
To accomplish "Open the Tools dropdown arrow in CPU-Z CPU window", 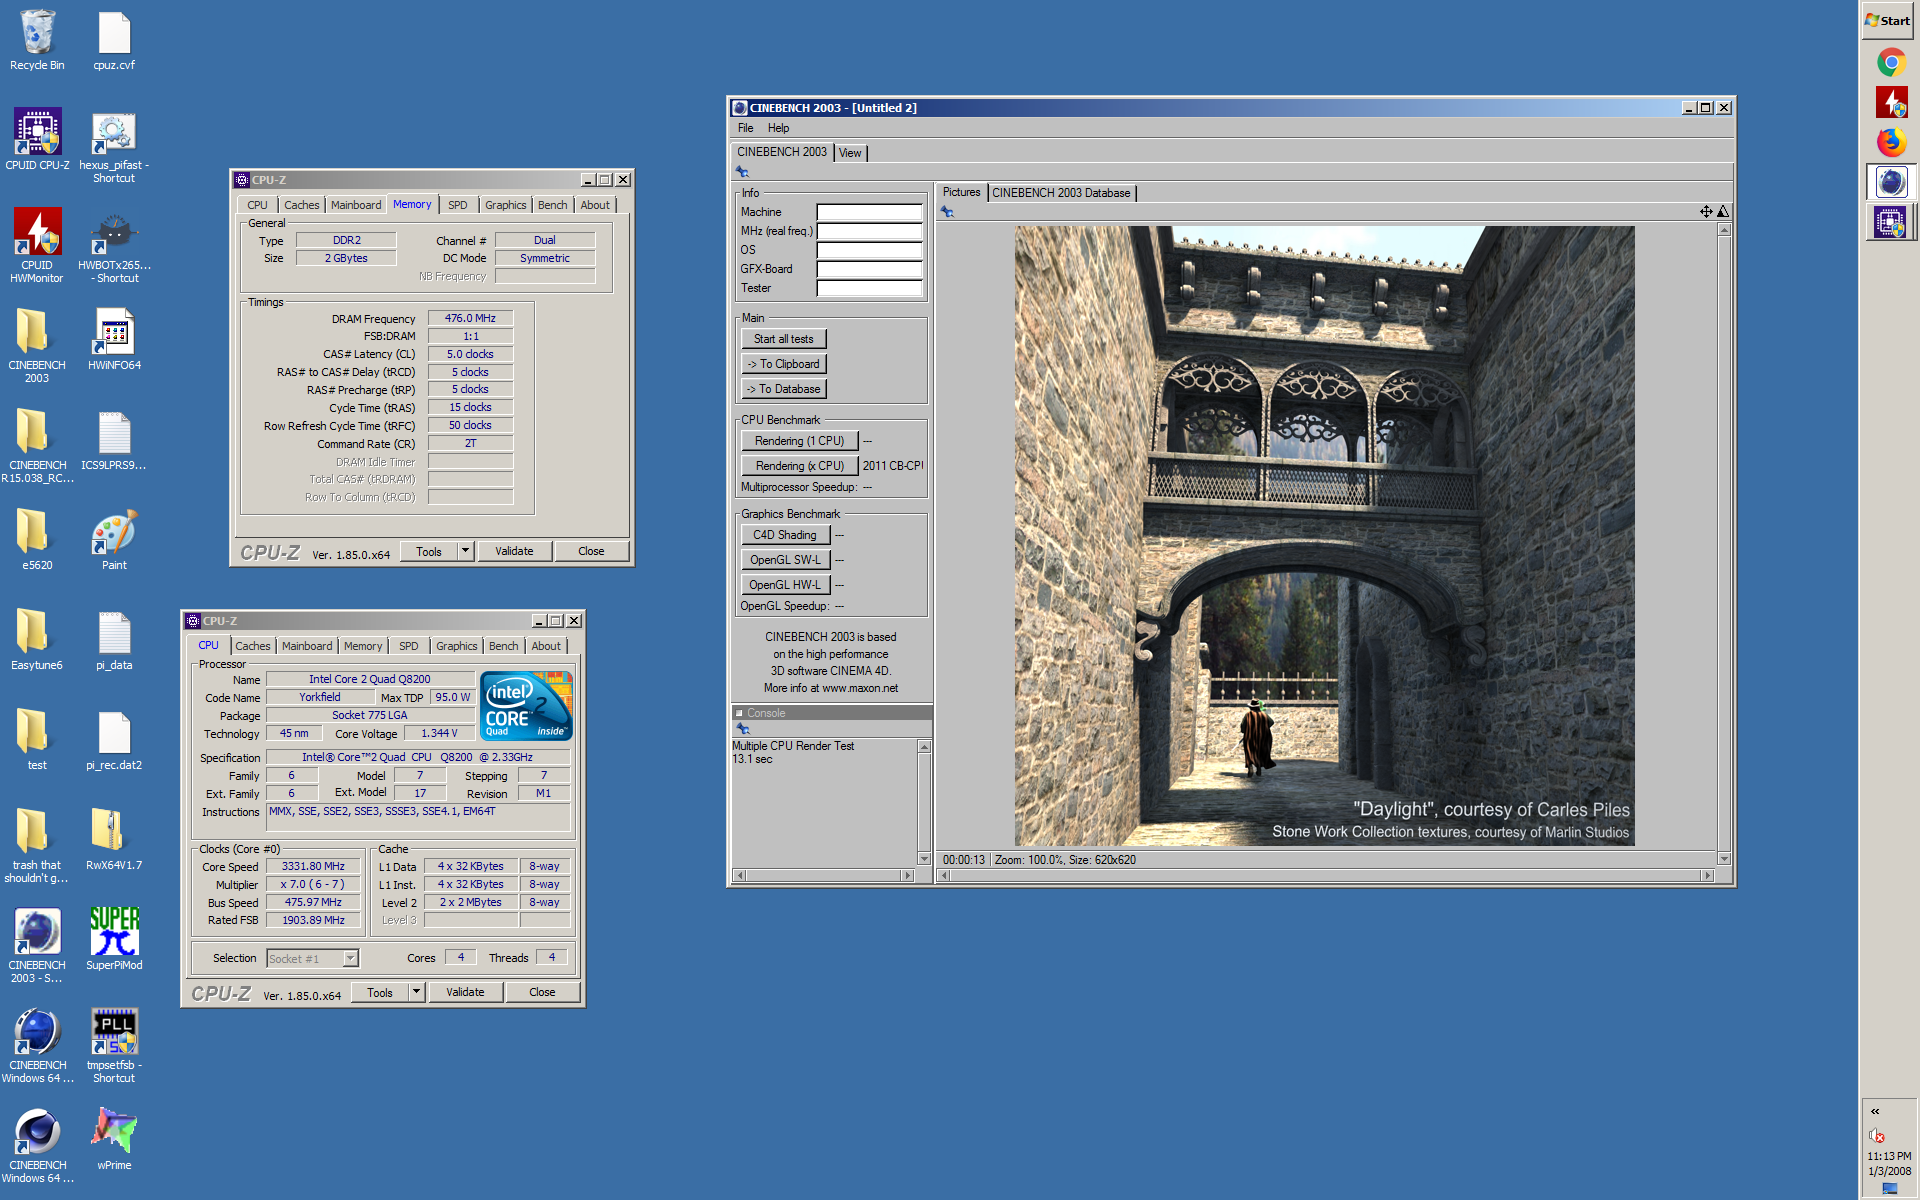I will pos(416,992).
